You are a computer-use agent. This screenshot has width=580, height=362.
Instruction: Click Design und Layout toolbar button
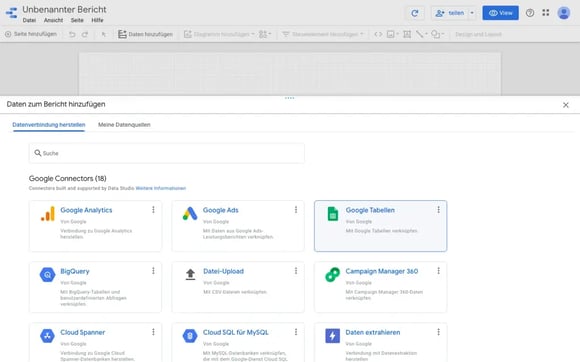tap(478, 34)
